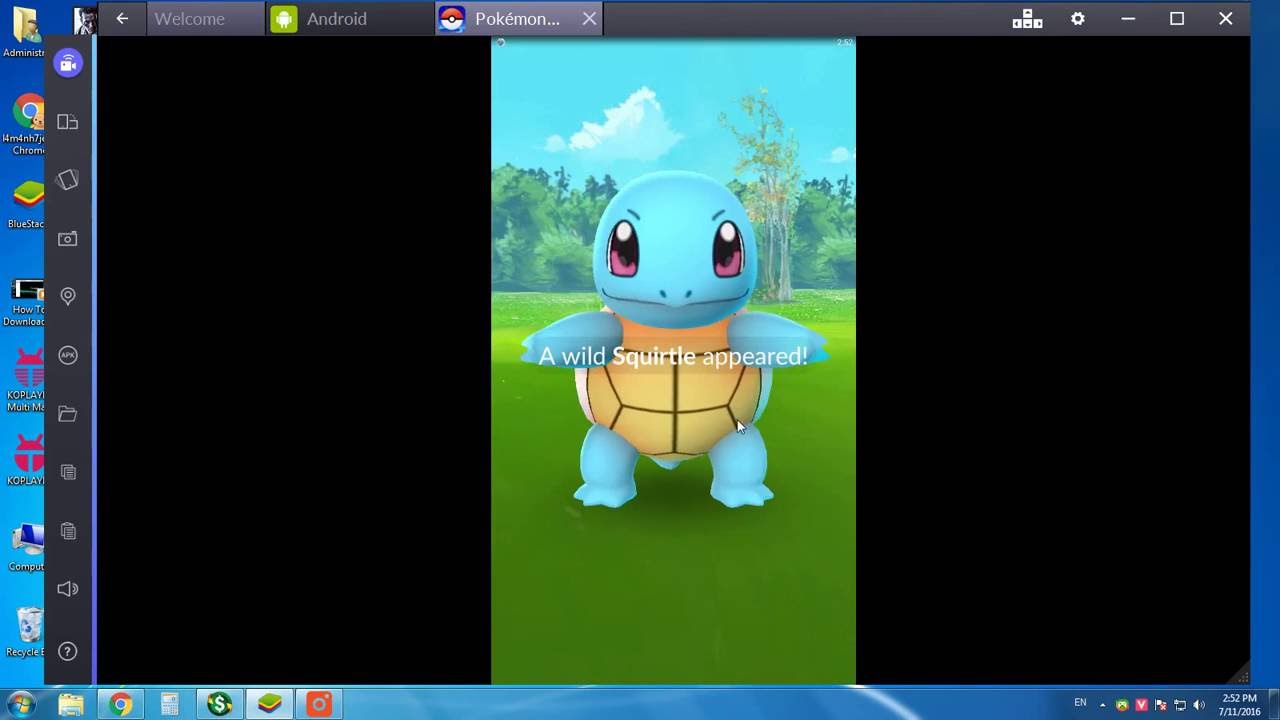Open the video recording icon in BlueStacks sidebar

68,64
